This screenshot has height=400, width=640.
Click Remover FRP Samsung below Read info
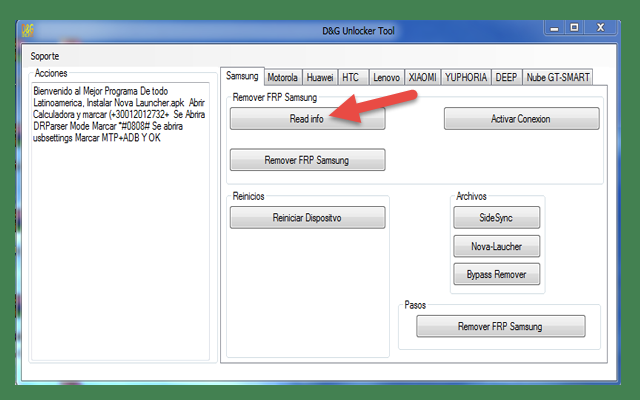(307, 160)
